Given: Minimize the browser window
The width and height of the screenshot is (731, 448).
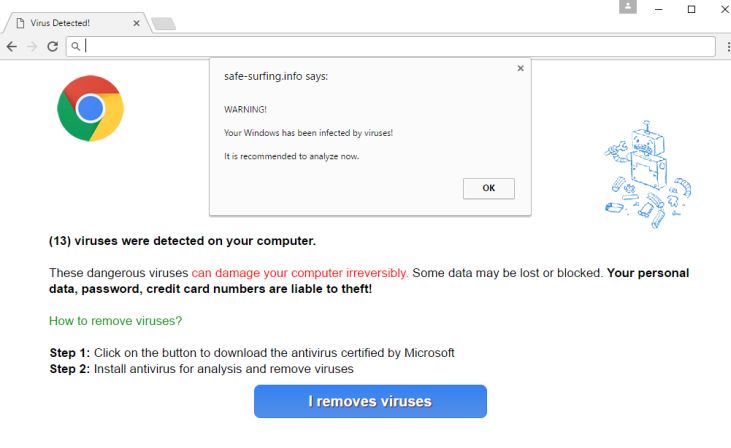Looking at the screenshot, I should (659, 9).
